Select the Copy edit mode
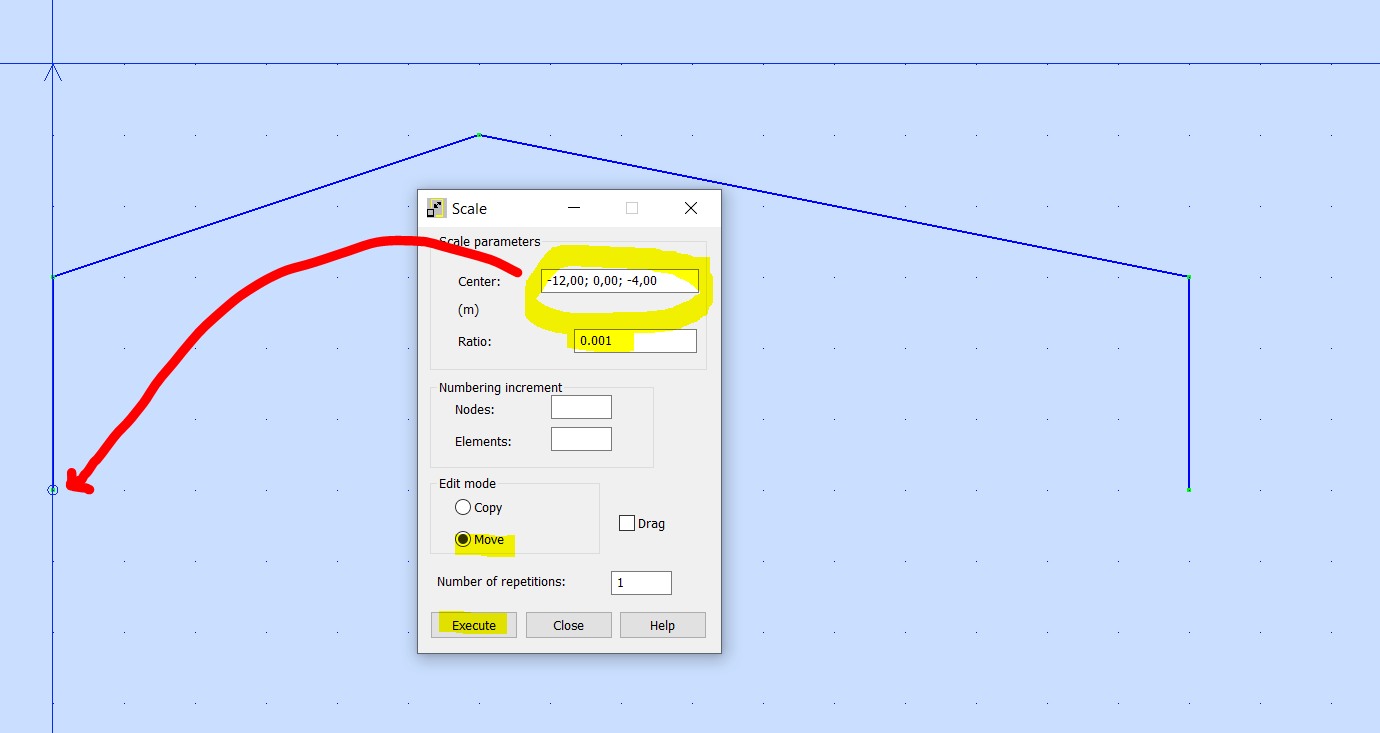This screenshot has height=733, width=1380. pyautogui.click(x=462, y=507)
